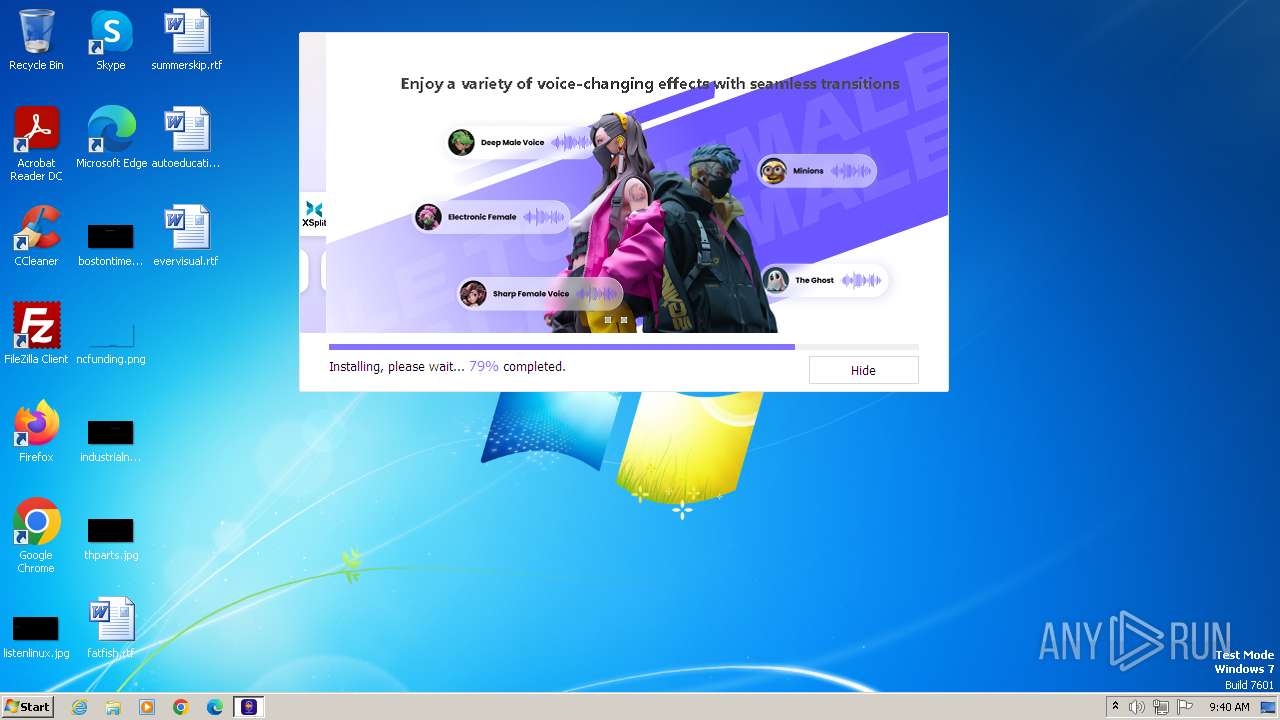Click the XSplit logo on the previous slide
1280x720 pixels.
pyautogui.click(x=314, y=214)
